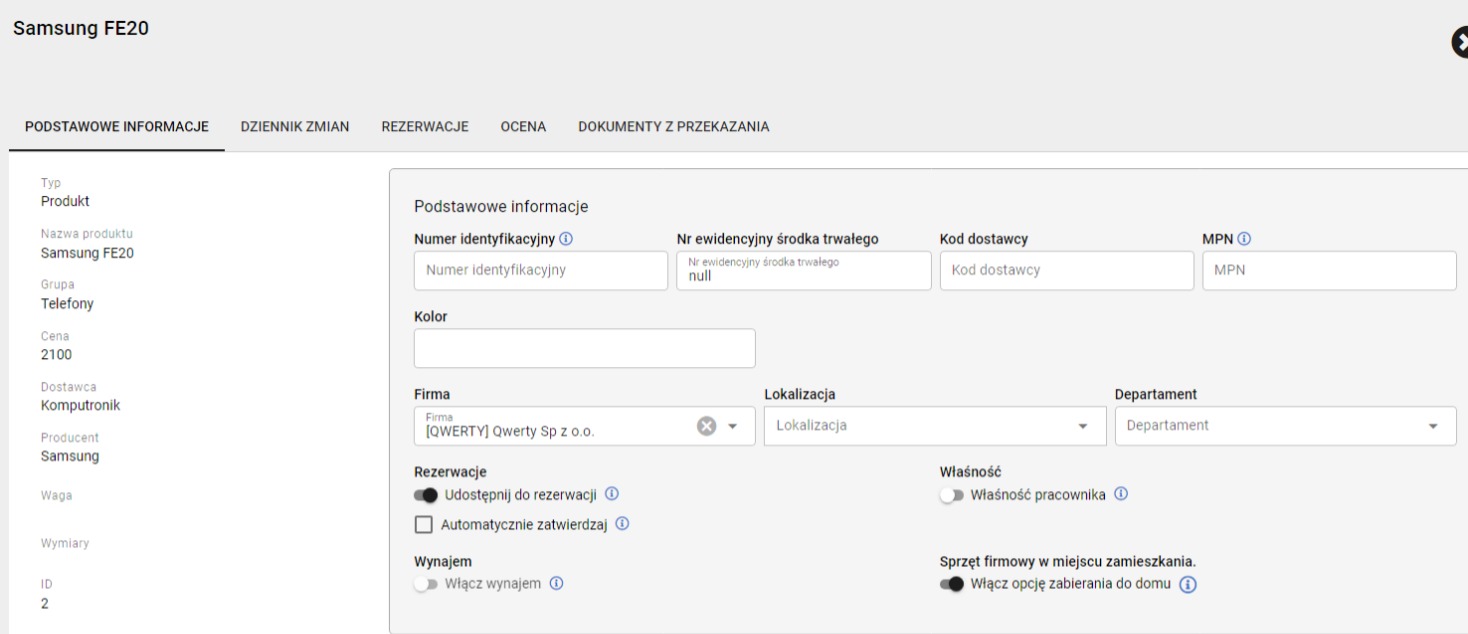Expand the Departament dropdown

[x=1434, y=426]
